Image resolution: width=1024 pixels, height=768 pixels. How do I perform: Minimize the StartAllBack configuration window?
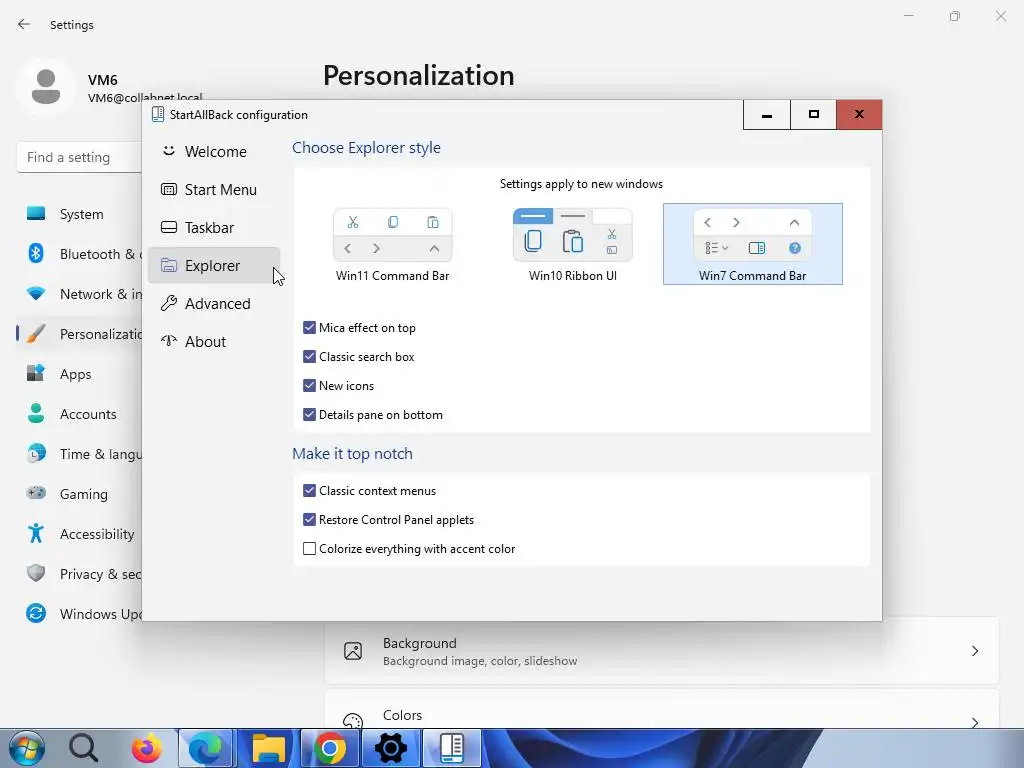[x=767, y=115]
